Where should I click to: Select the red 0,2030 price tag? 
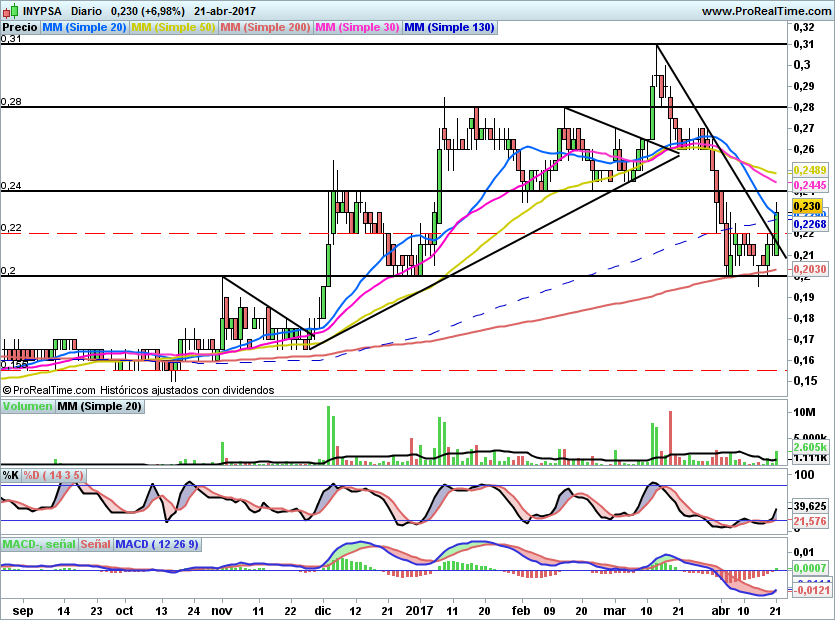pyautogui.click(x=807, y=269)
